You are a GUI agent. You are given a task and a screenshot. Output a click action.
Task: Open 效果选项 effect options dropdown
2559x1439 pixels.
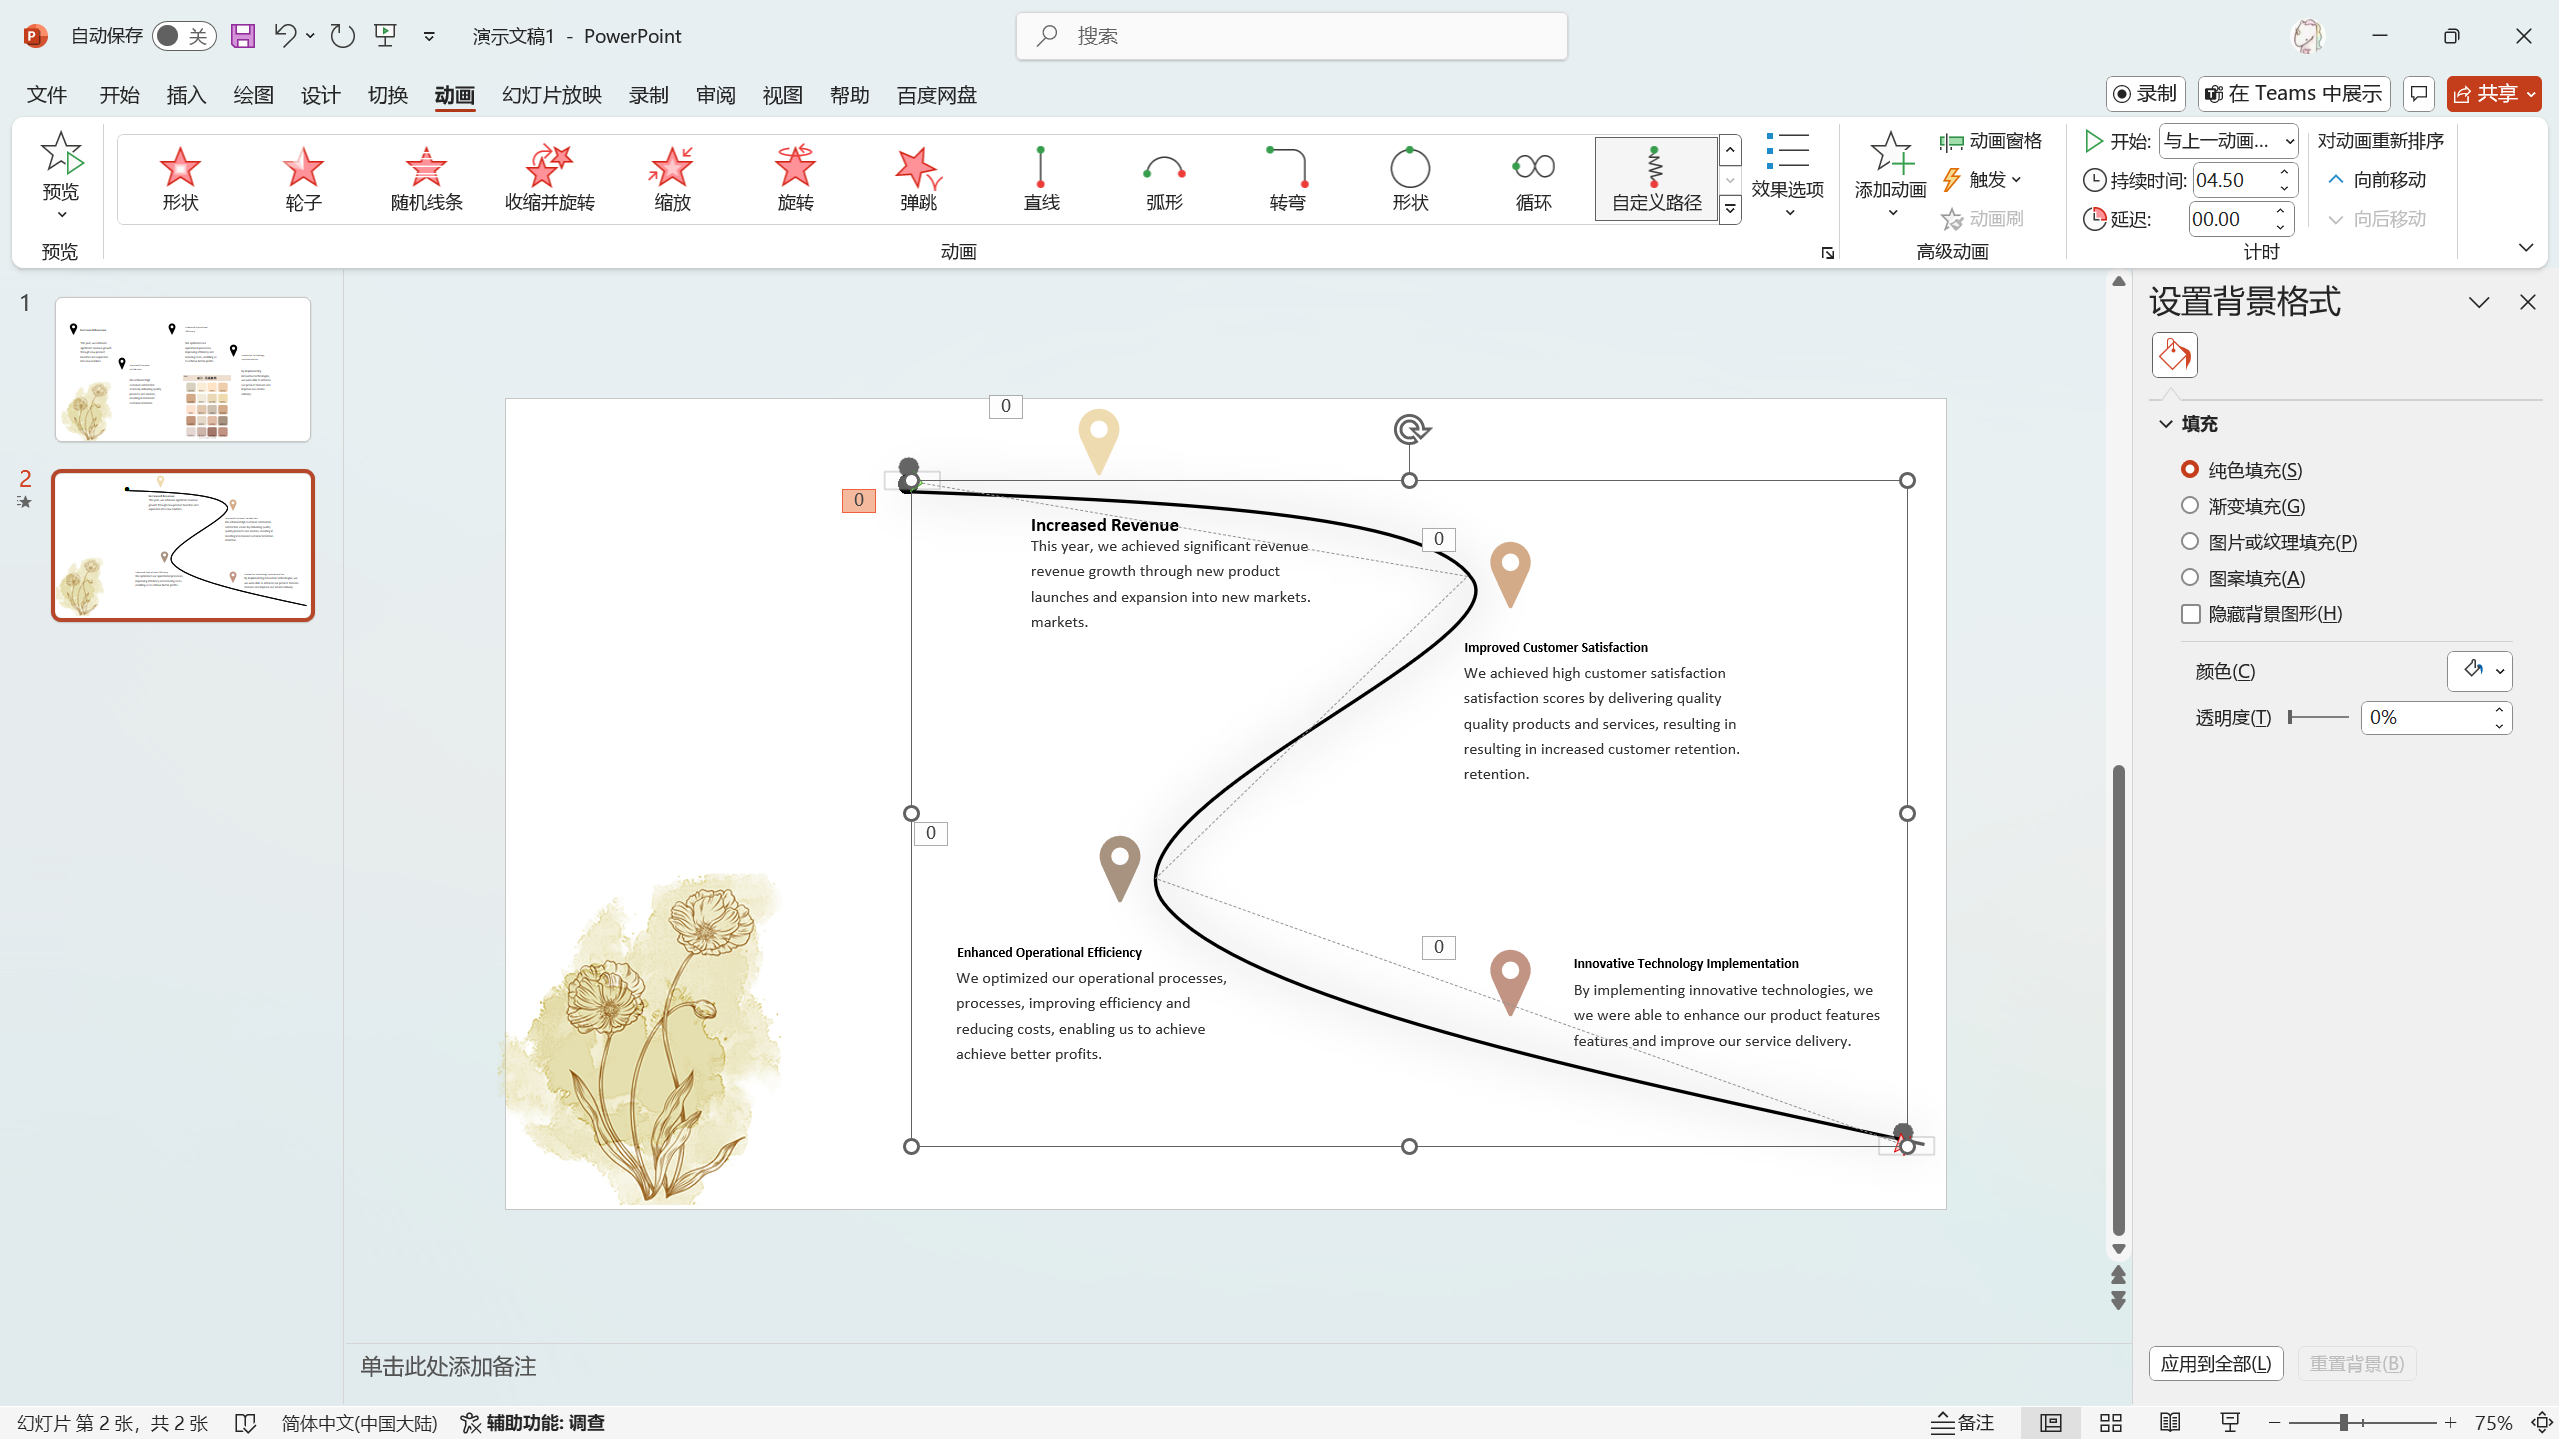[1787, 175]
